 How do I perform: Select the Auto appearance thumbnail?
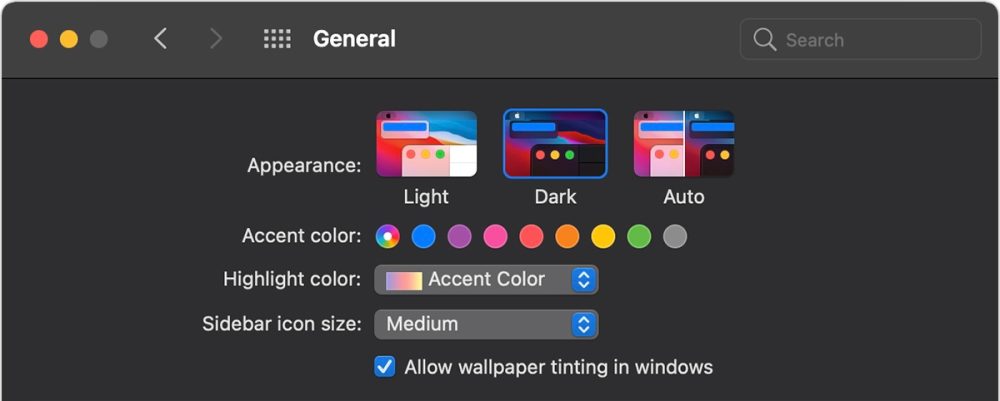(x=684, y=144)
